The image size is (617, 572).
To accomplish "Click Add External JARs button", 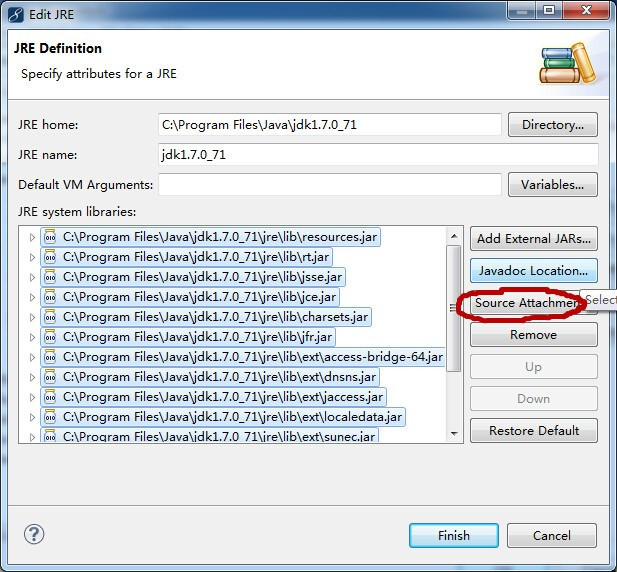I will pos(533,238).
